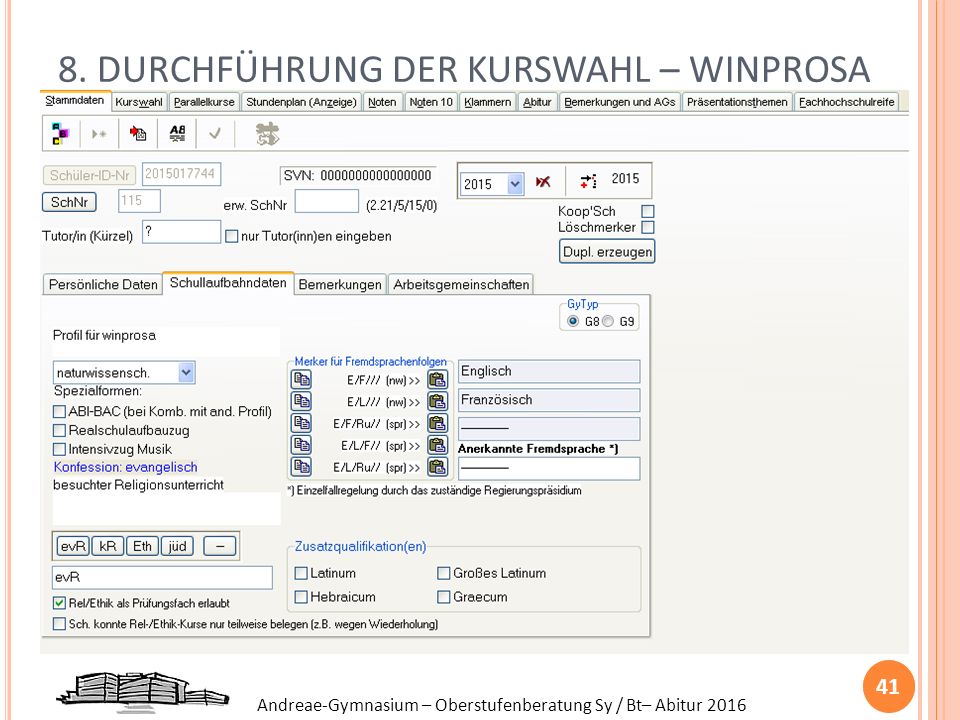Click the grey puzzle-piece toolbar icon

pyautogui.click(x=268, y=133)
